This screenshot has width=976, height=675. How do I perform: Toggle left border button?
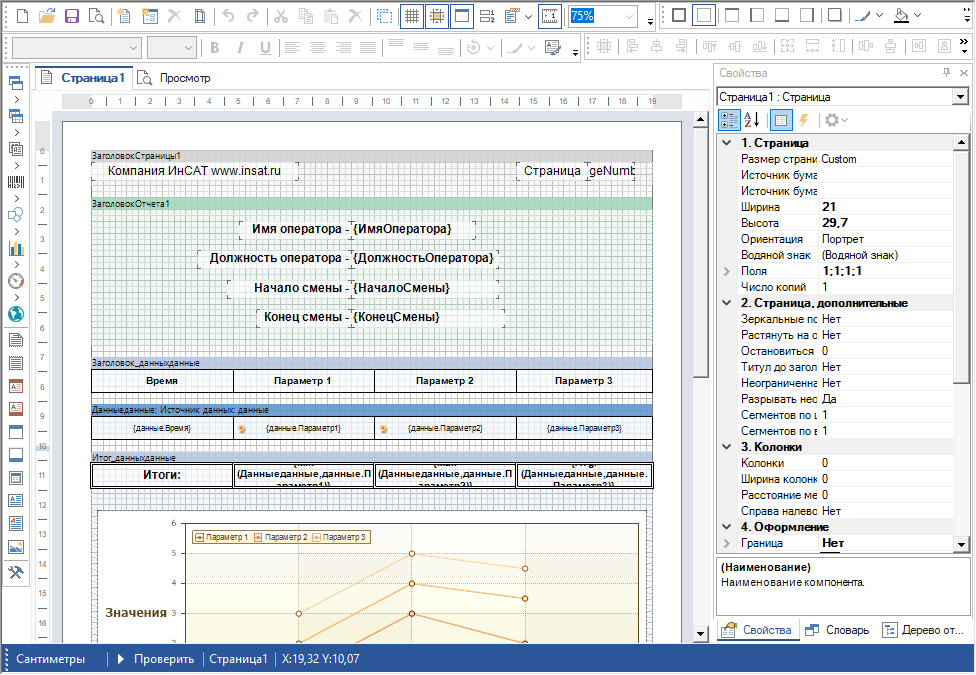click(758, 15)
